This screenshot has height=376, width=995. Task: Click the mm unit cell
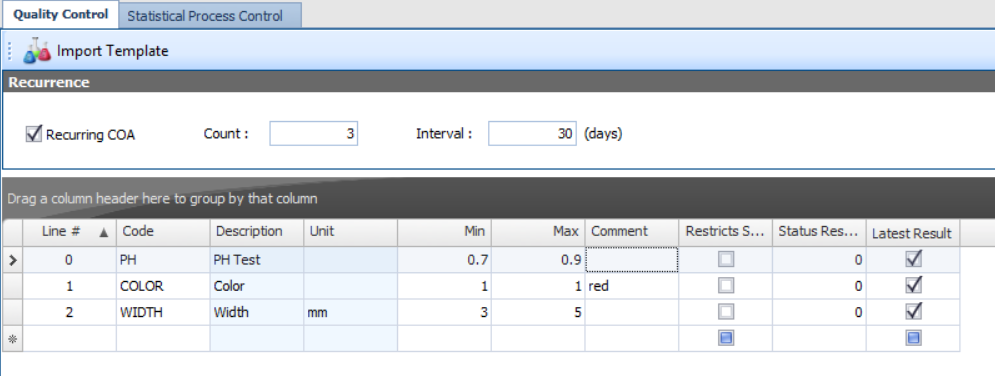coord(350,312)
